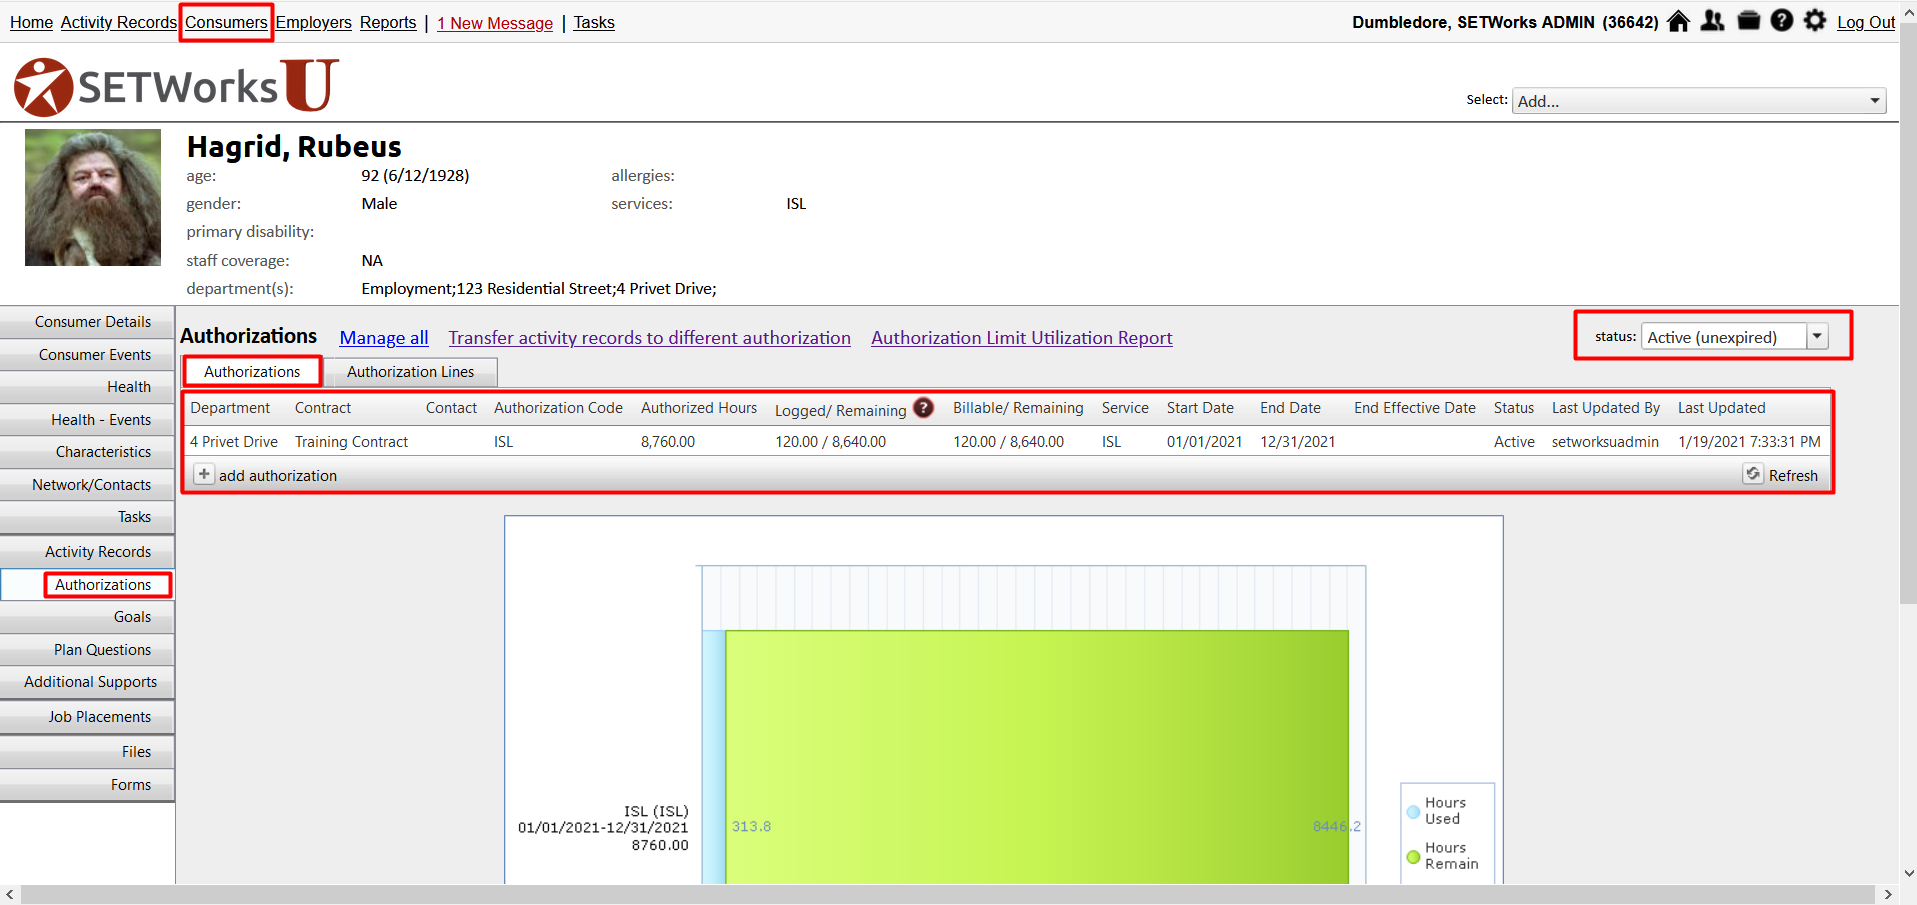Go to Home in the top navigation
The width and height of the screenshot is (1917, 905).
point(31,22)
